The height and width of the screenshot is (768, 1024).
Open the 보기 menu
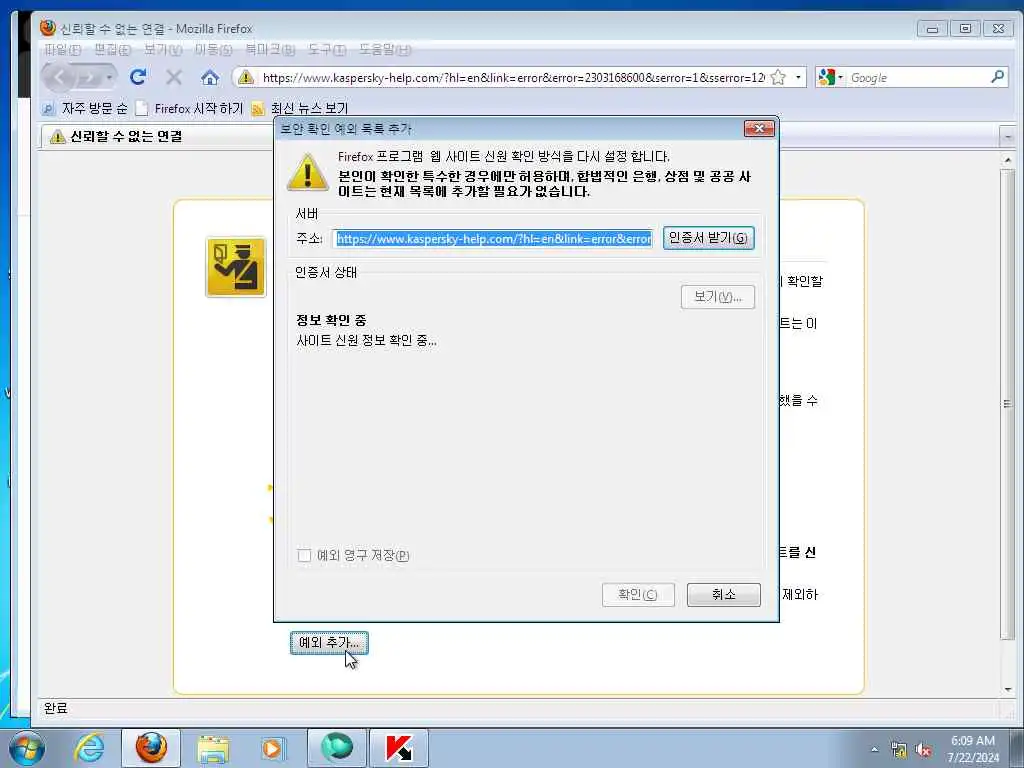[163, 50]
